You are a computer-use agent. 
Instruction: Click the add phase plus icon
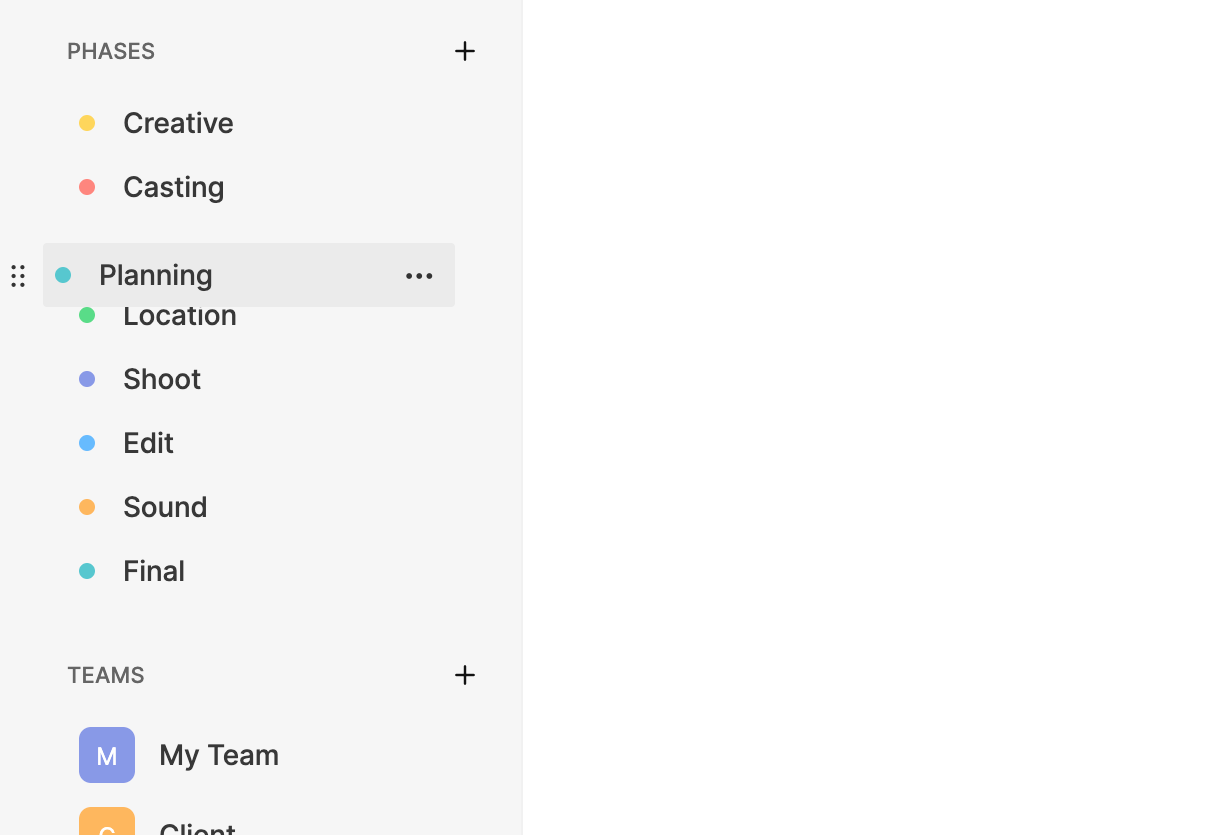(465, 51)
